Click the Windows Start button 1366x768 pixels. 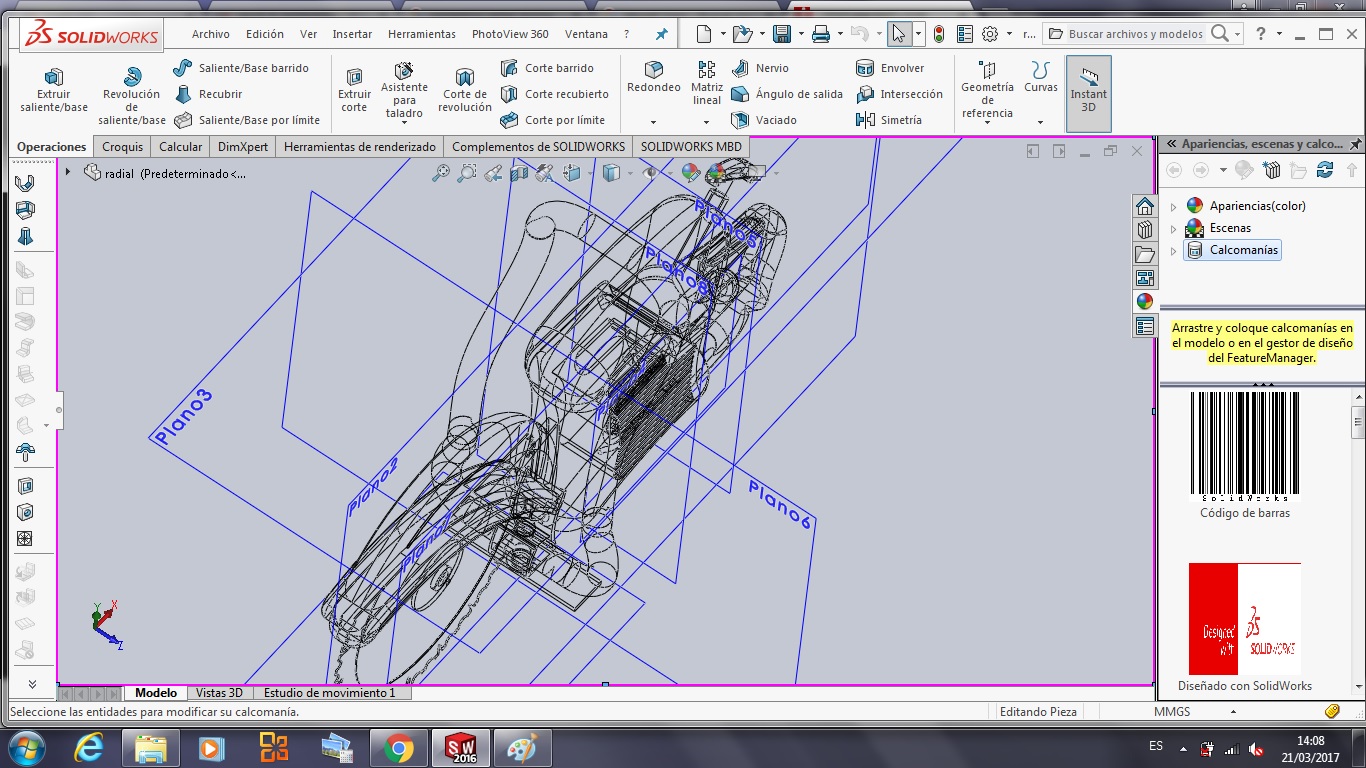pyautogui.click(x=27, y=748)
